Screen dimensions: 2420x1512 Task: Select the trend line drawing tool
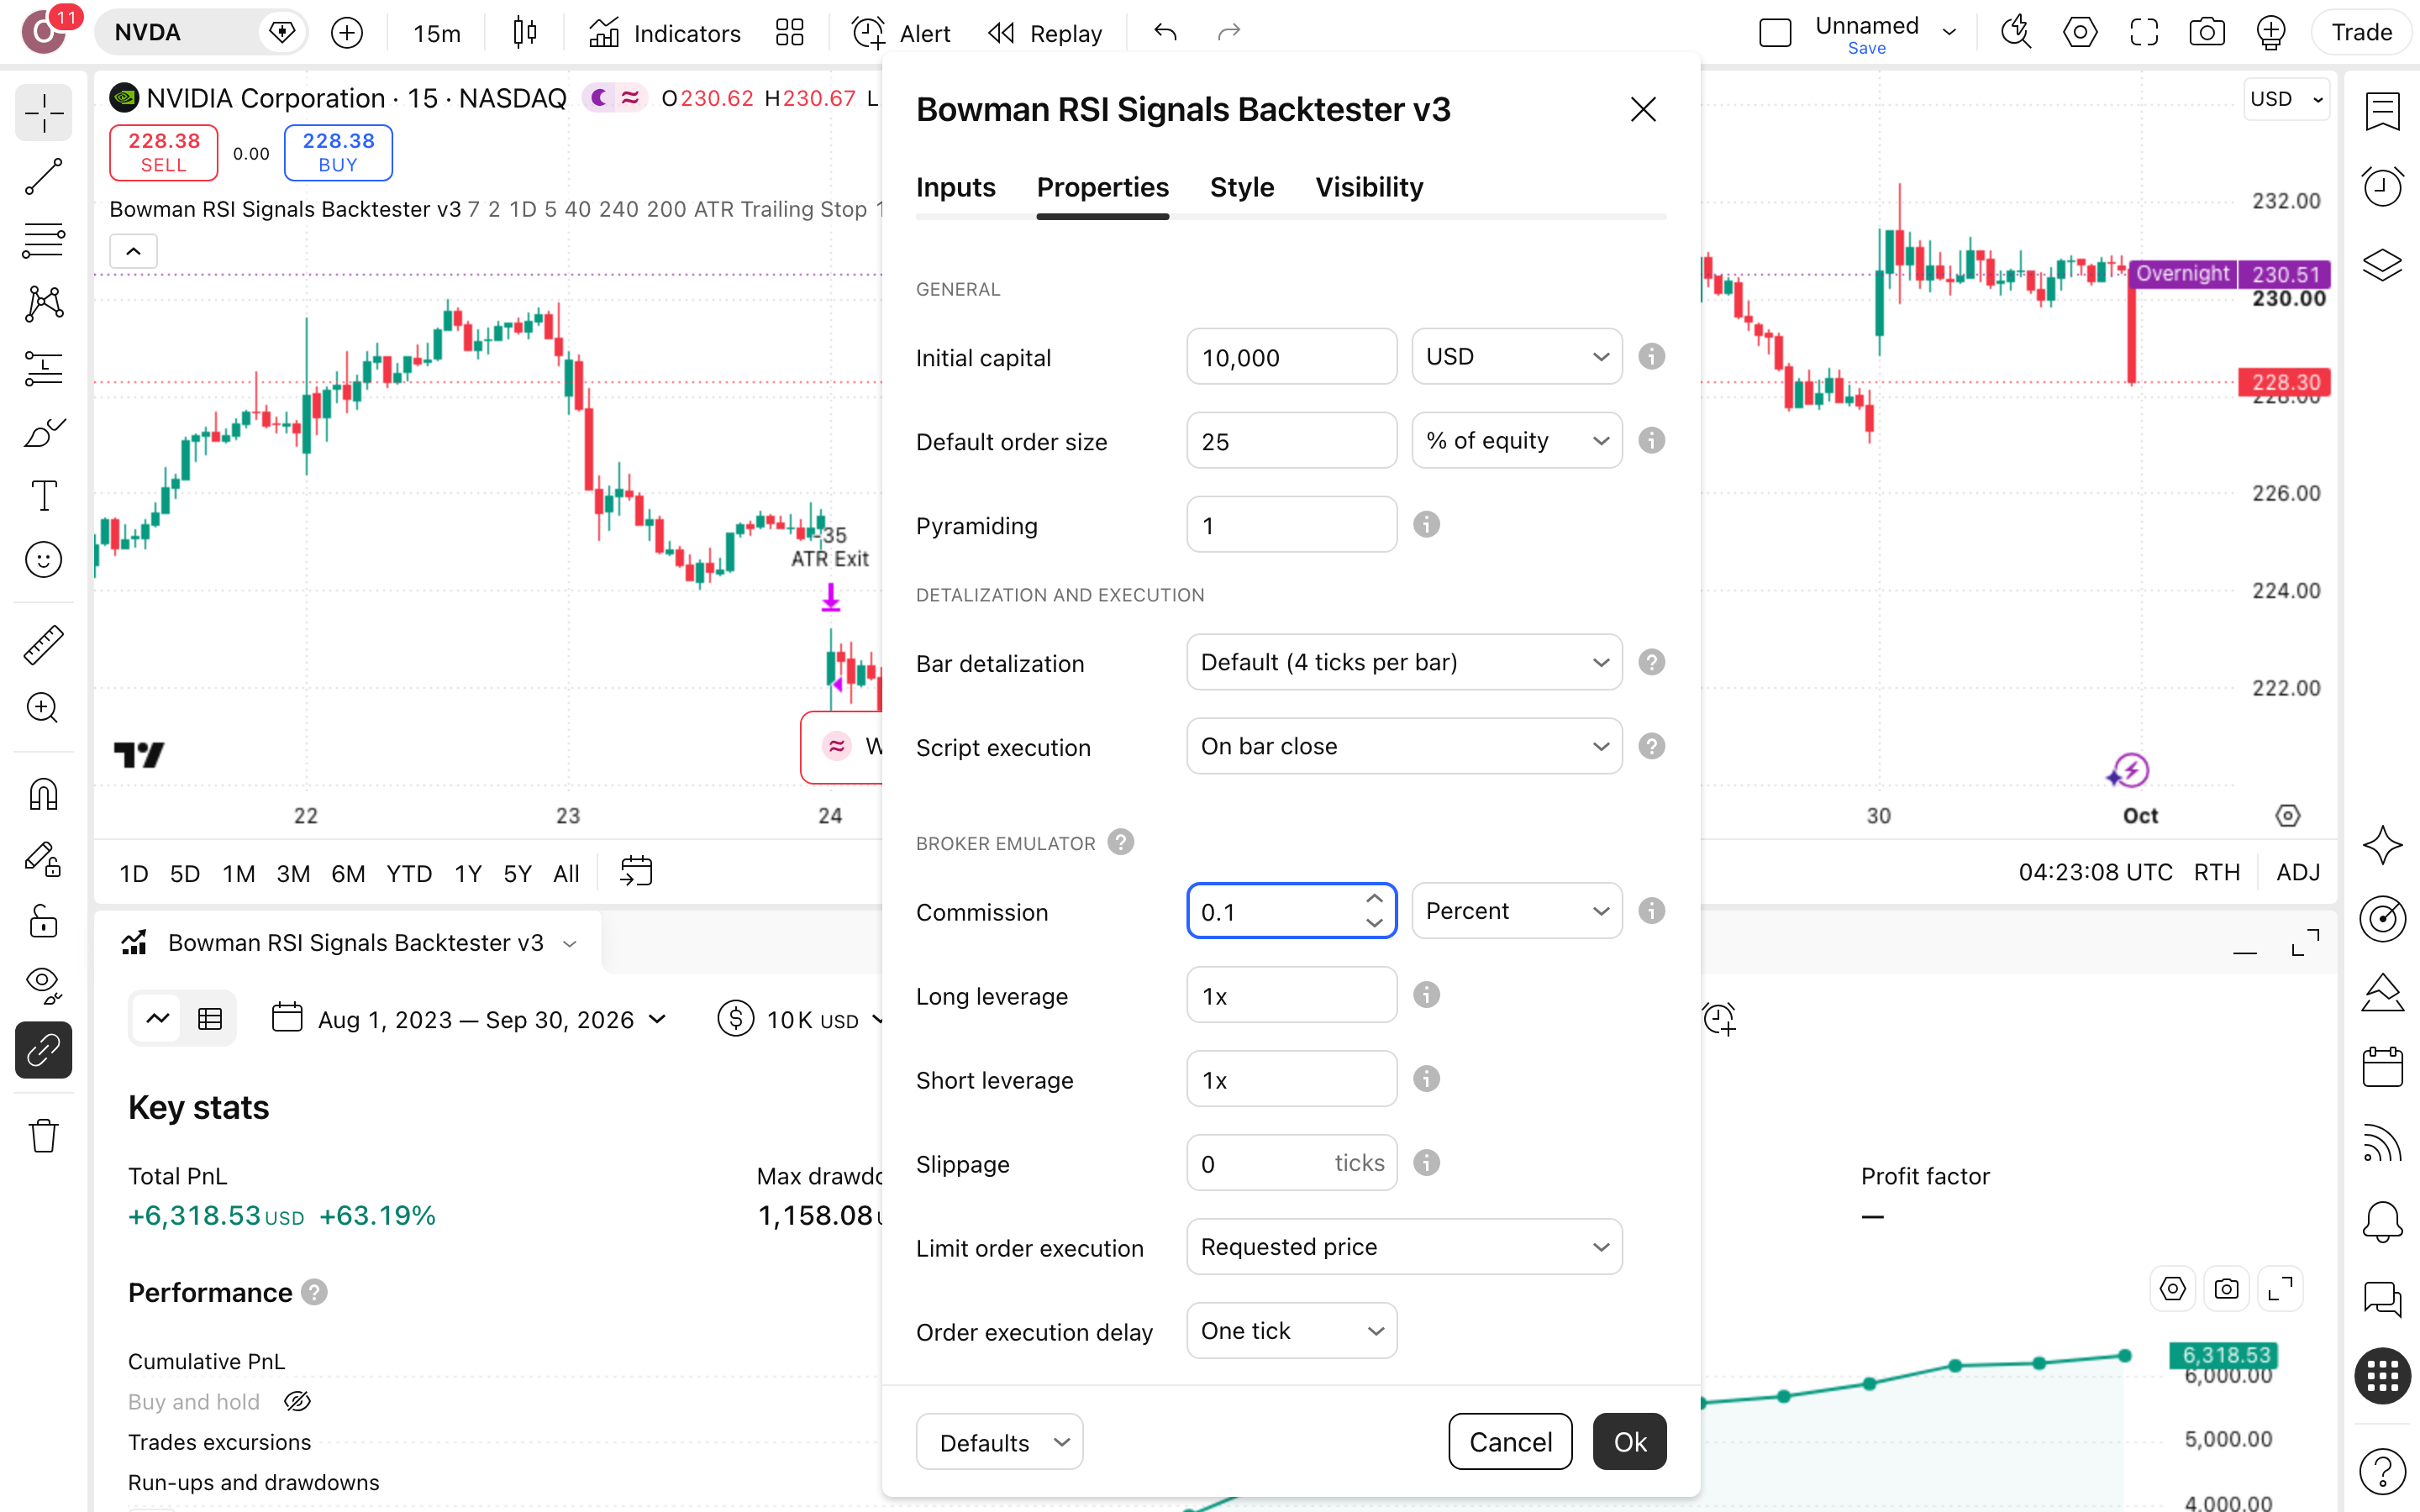coord(43,176)
